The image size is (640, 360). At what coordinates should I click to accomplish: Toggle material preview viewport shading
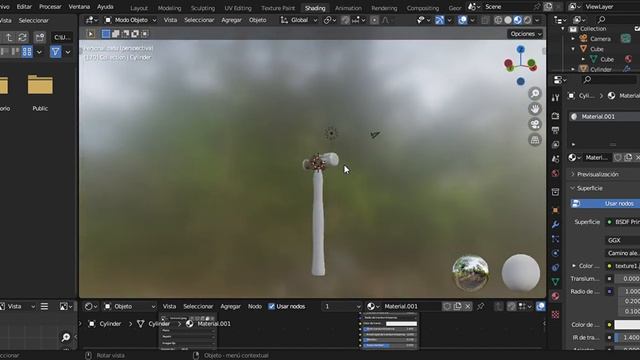coord(518,20)
